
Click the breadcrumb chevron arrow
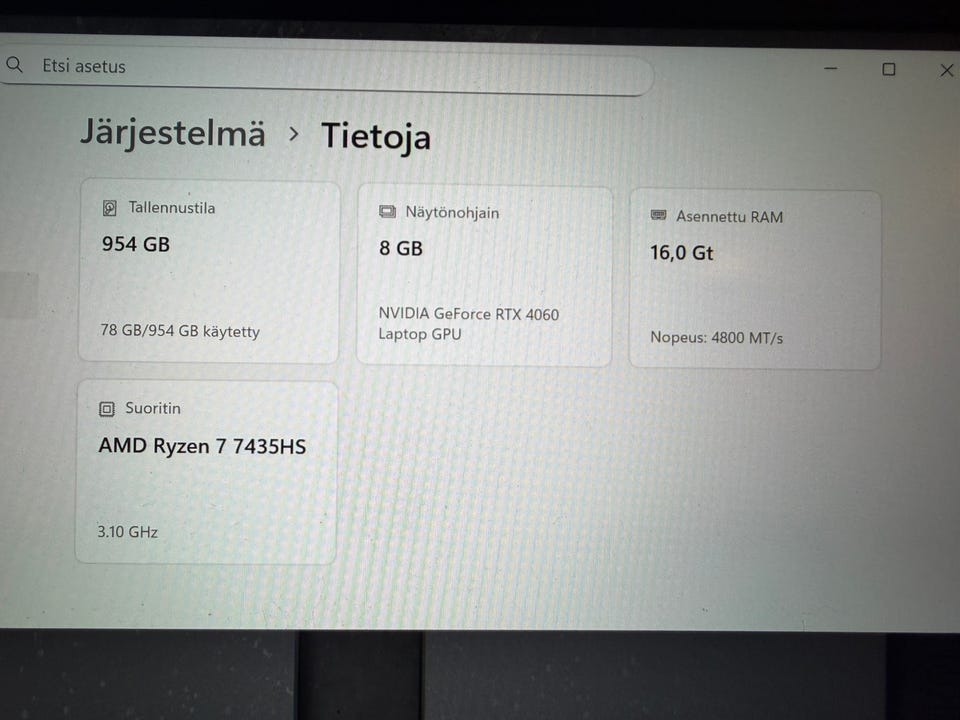(x=293, y=133)
